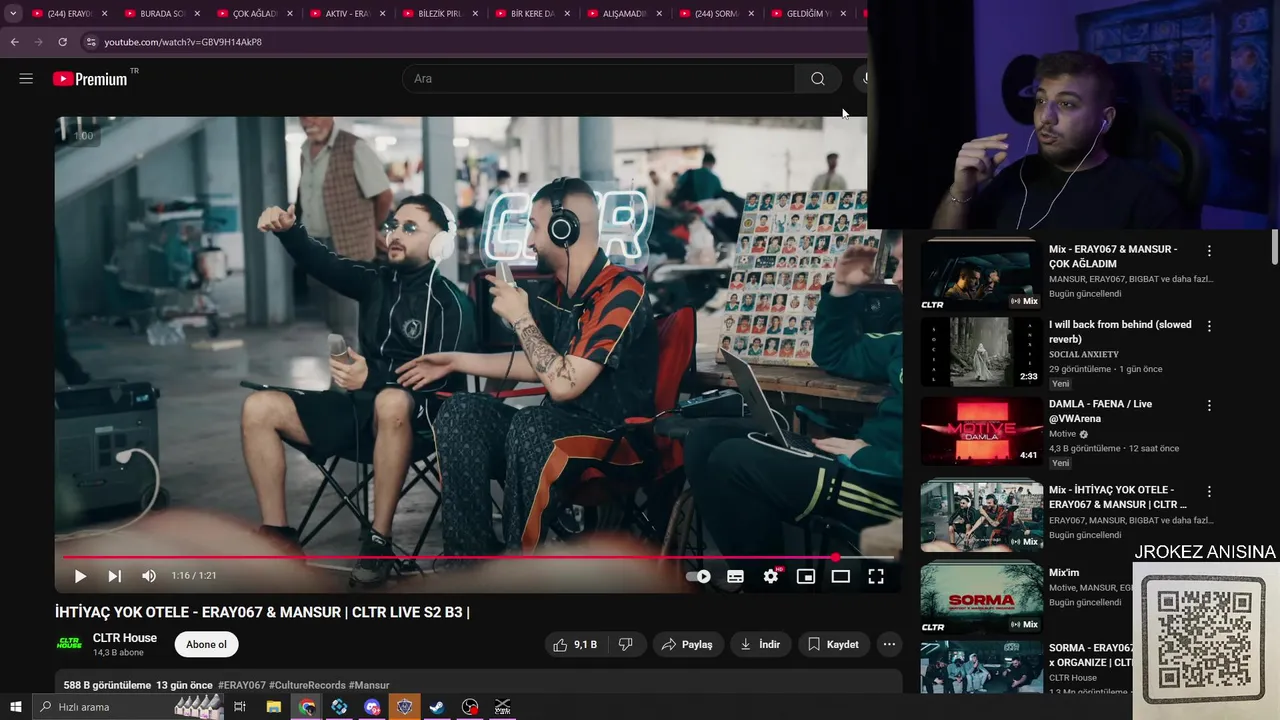Save the video with Kaydet

pos(833,645)
